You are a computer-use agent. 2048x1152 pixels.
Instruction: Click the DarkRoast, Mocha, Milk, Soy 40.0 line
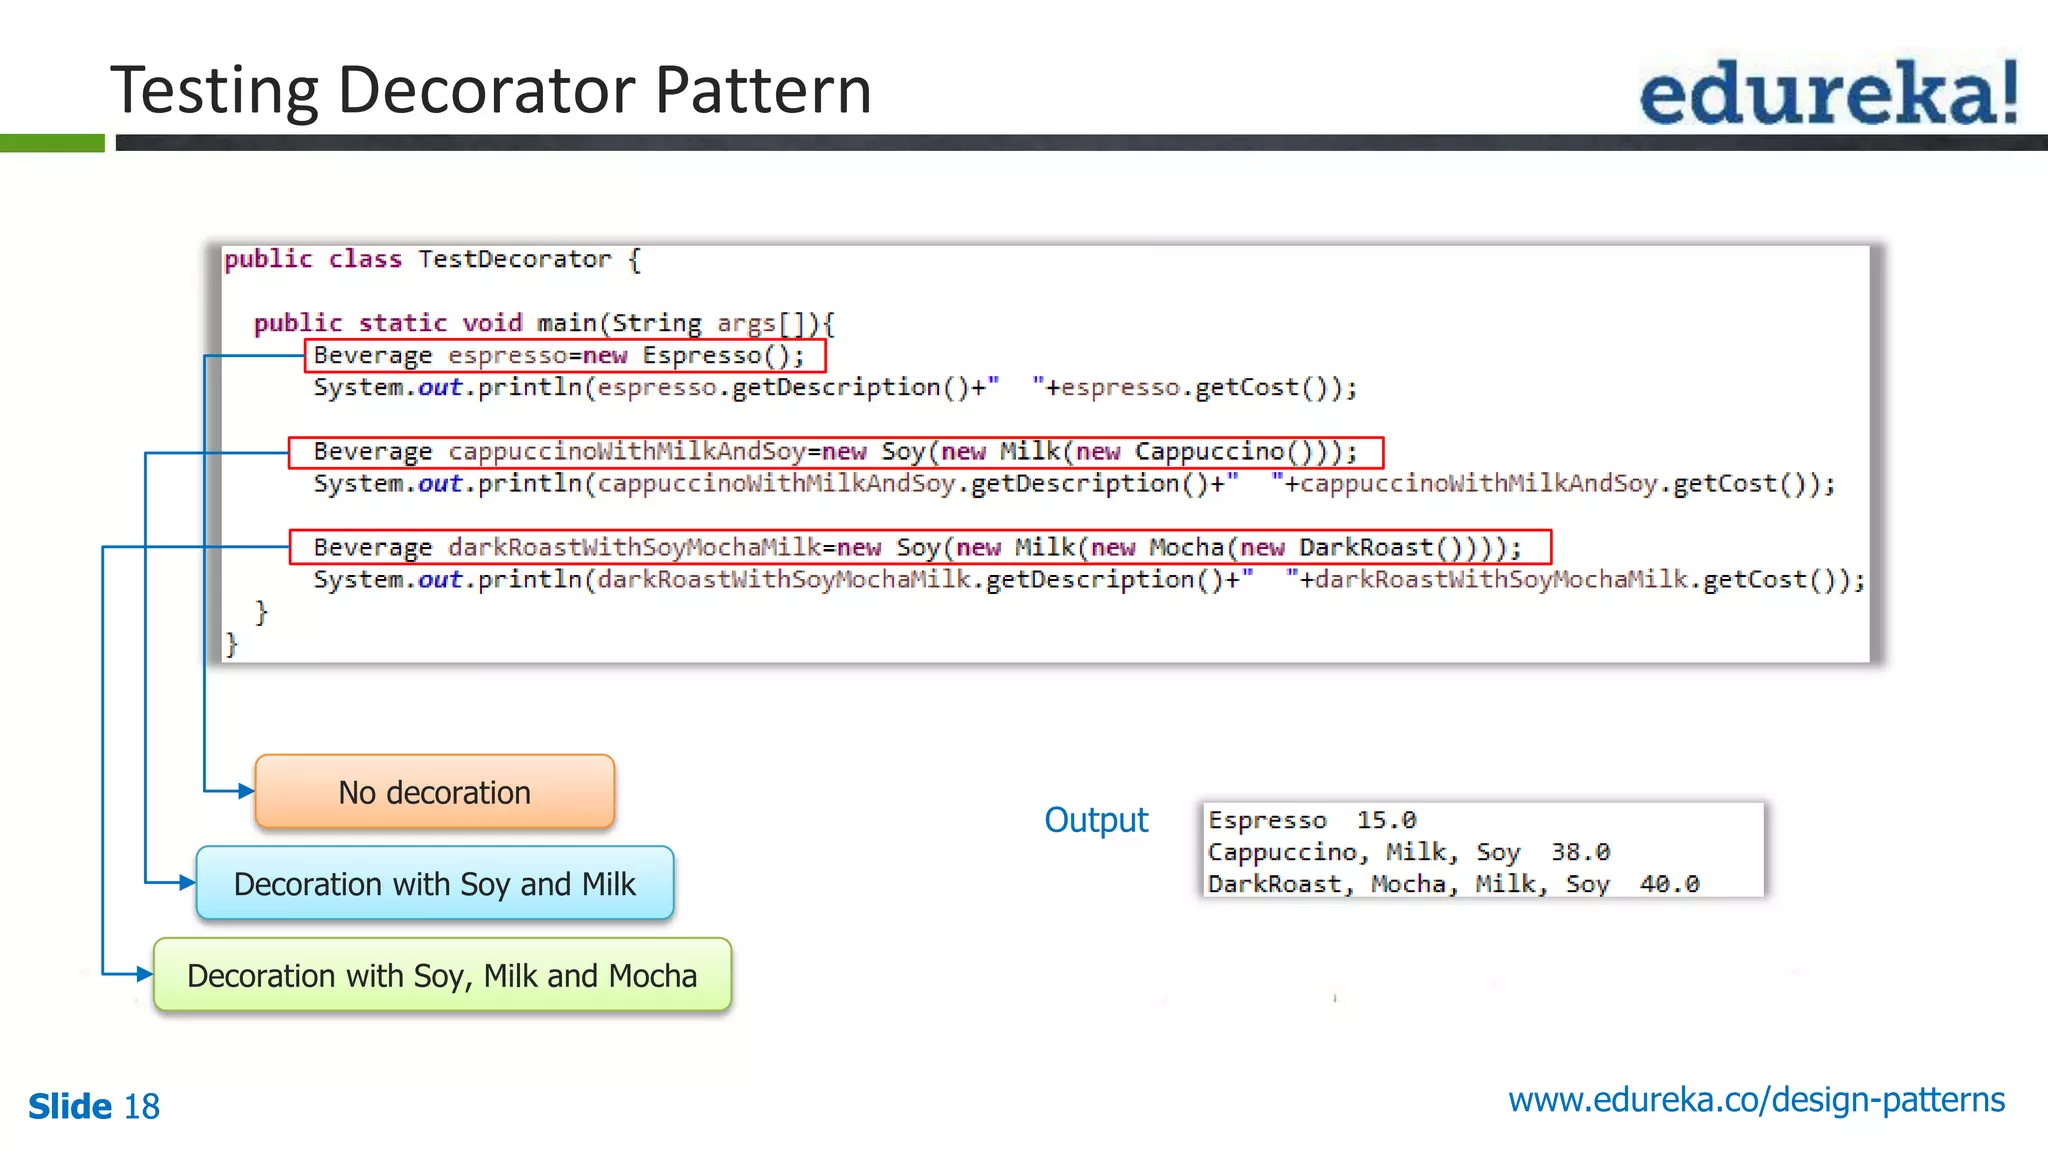[x=1452, y=884]
